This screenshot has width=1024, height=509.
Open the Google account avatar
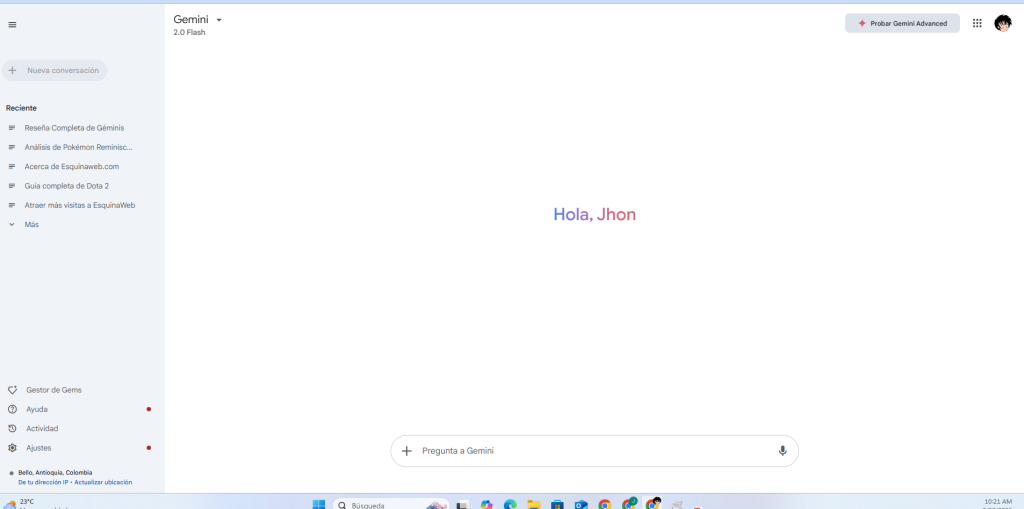pos(1002,24)
